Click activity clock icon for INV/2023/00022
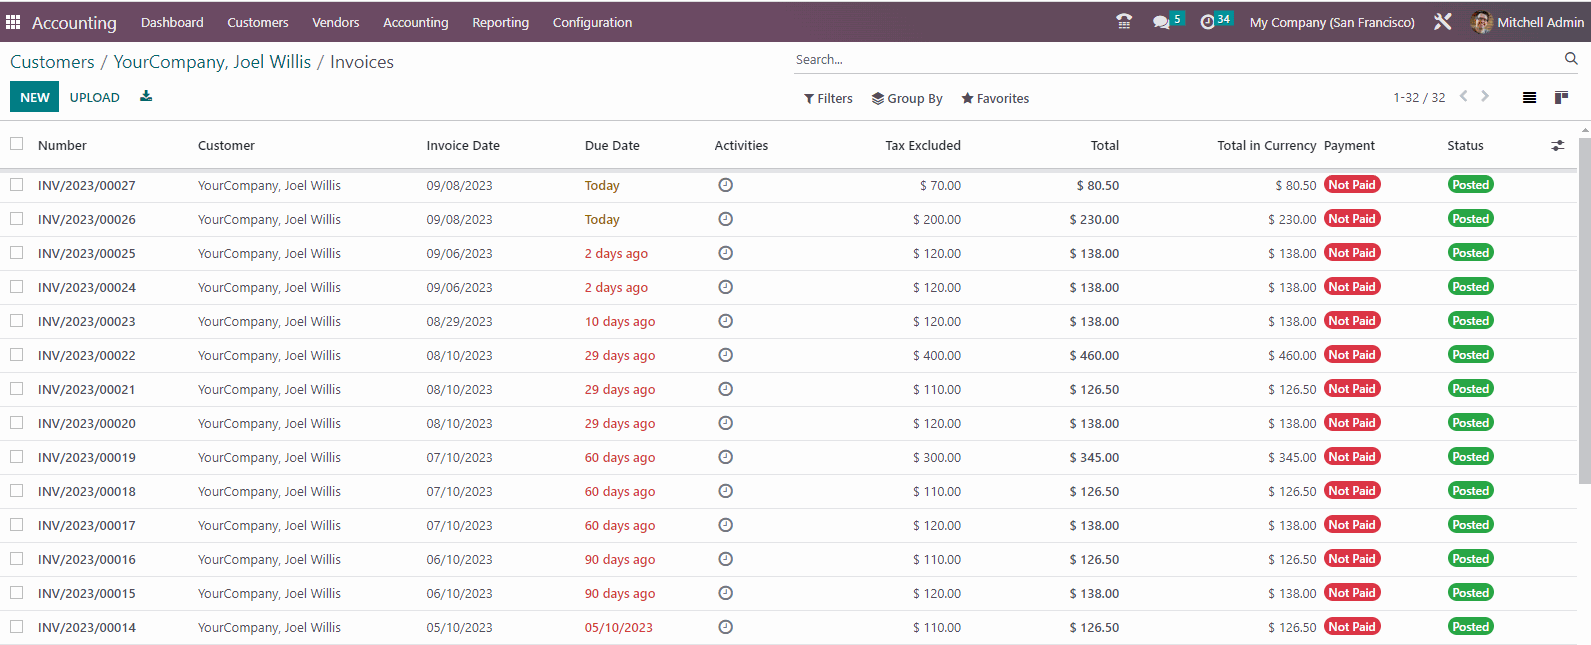 [x=726, y=355]
